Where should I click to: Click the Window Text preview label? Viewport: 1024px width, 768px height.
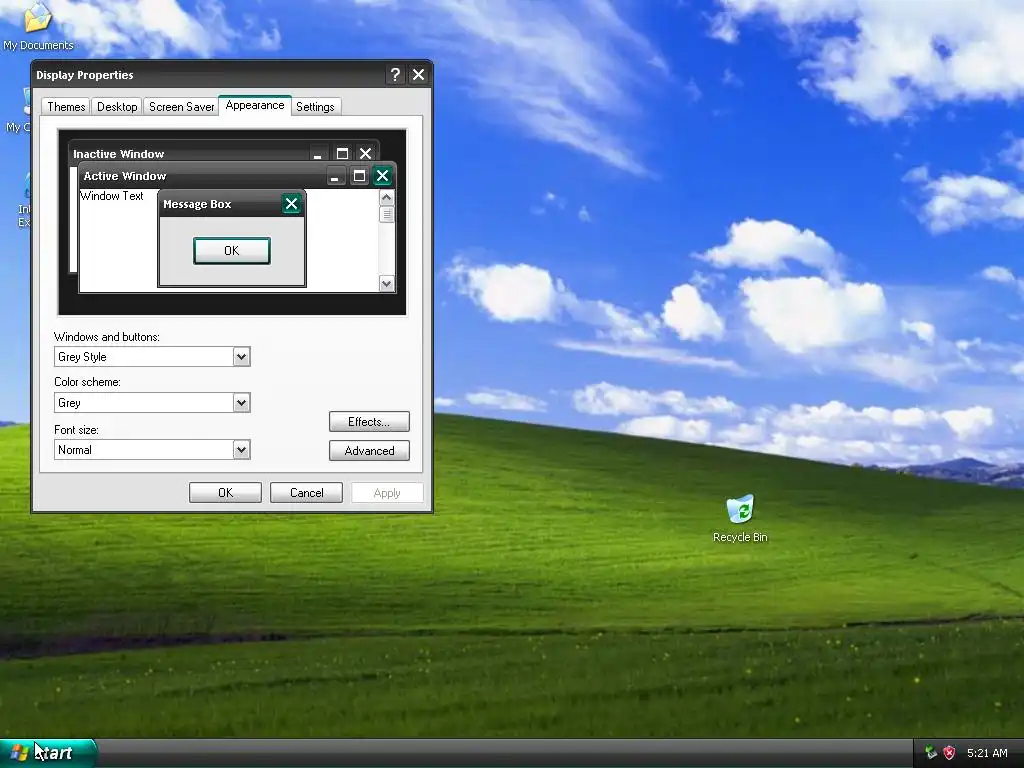(x=112, y=196)
